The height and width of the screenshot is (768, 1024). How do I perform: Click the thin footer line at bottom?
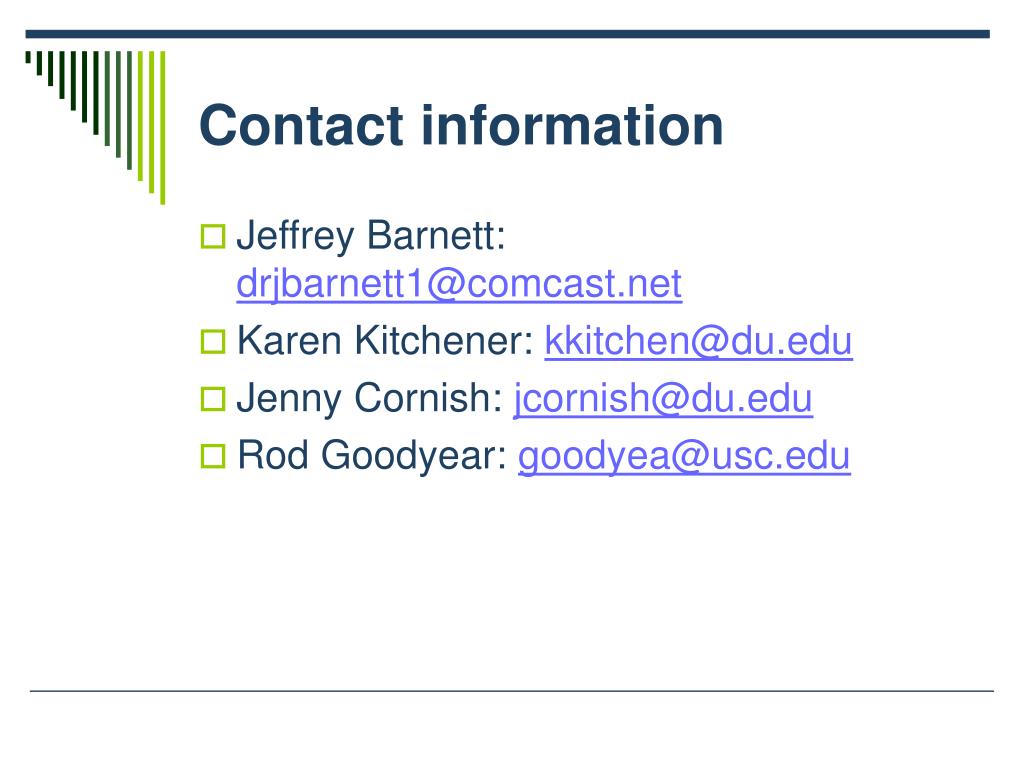511,690
